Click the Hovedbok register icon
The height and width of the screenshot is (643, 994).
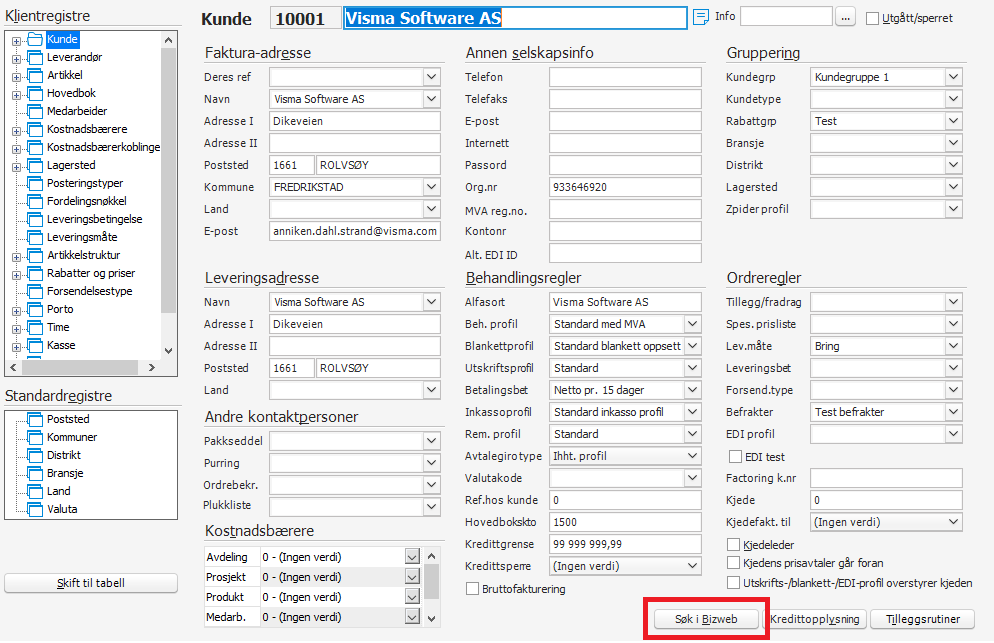[x=35, y=94]
